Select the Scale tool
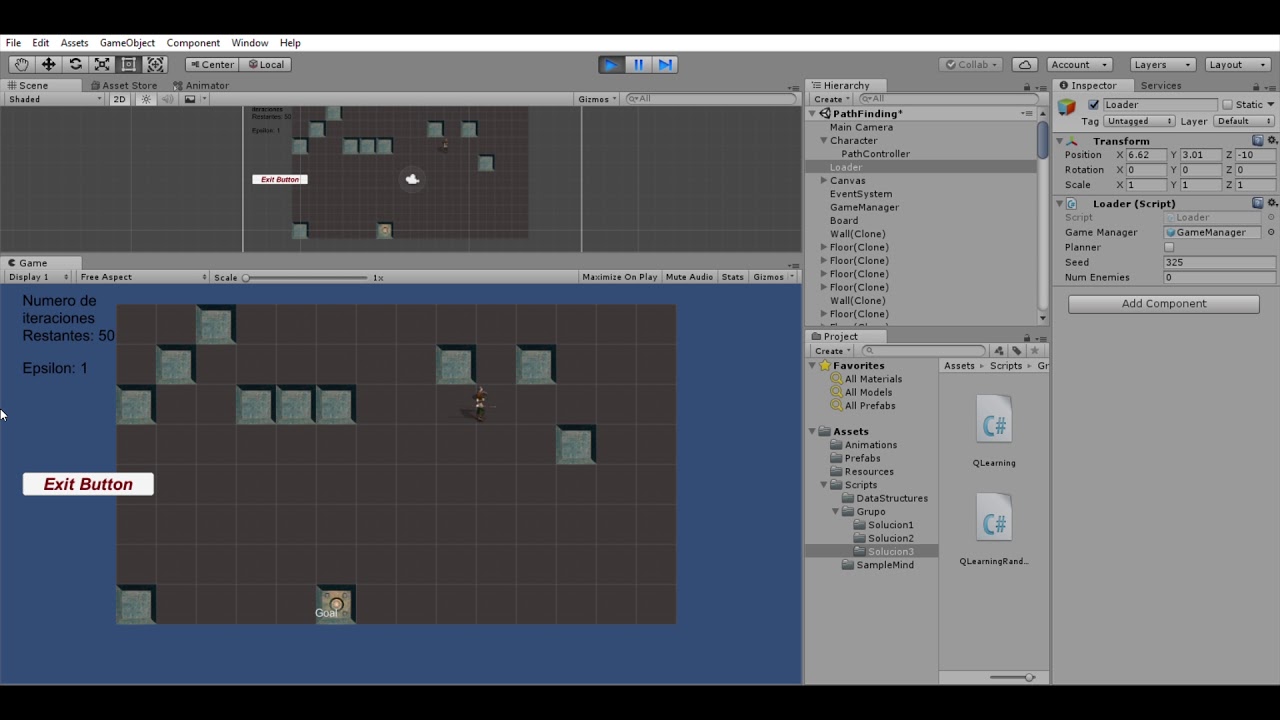 pos(102,64)
